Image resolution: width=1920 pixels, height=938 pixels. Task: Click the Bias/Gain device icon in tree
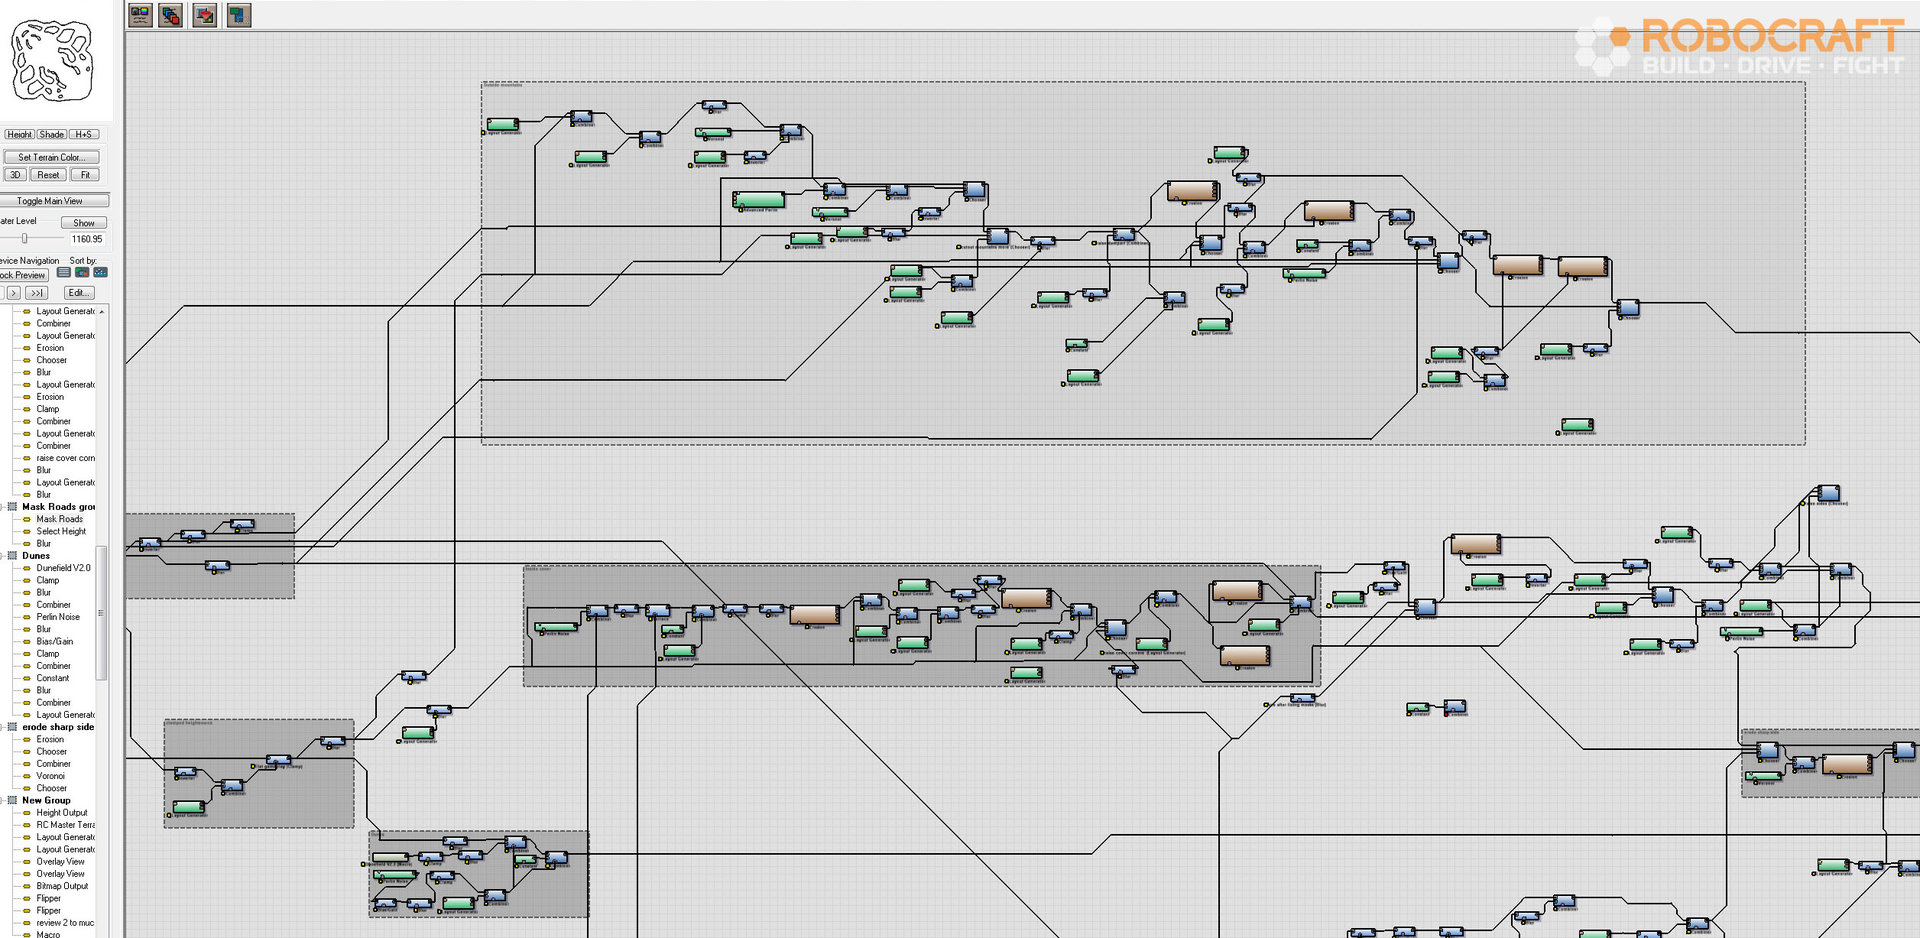27,642
